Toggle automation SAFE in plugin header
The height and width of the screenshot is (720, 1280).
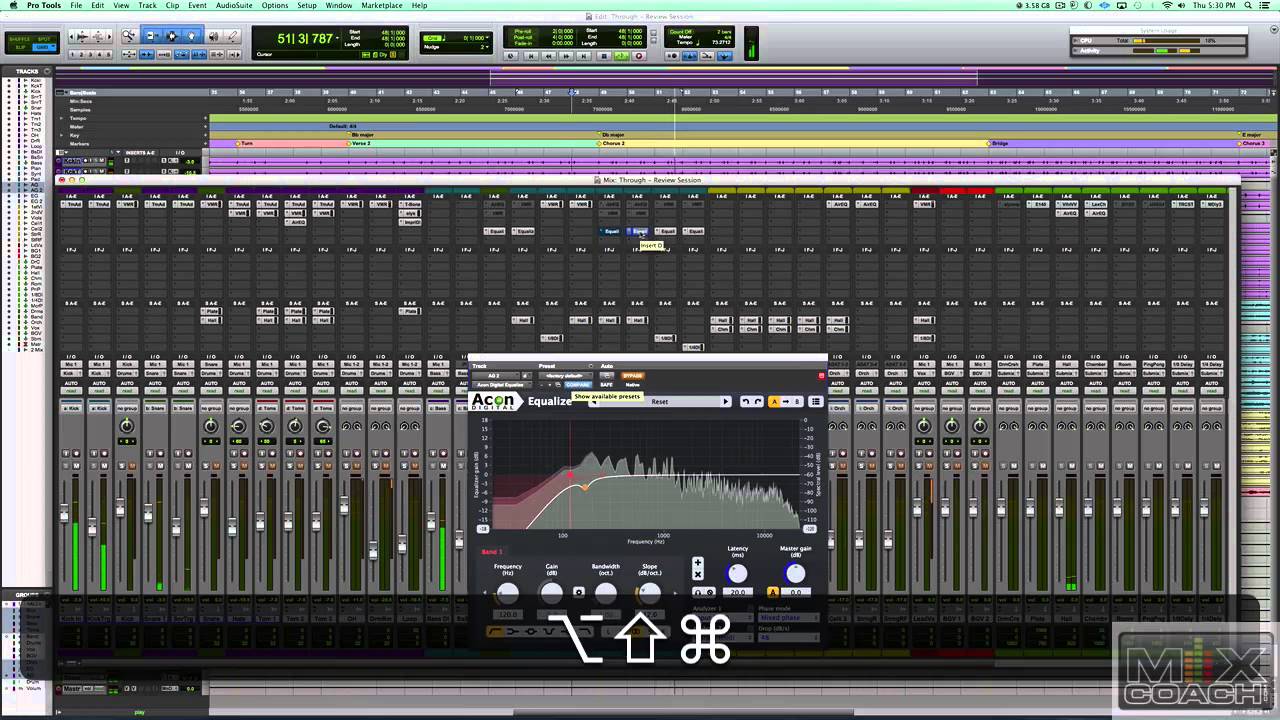coord(606,385)
